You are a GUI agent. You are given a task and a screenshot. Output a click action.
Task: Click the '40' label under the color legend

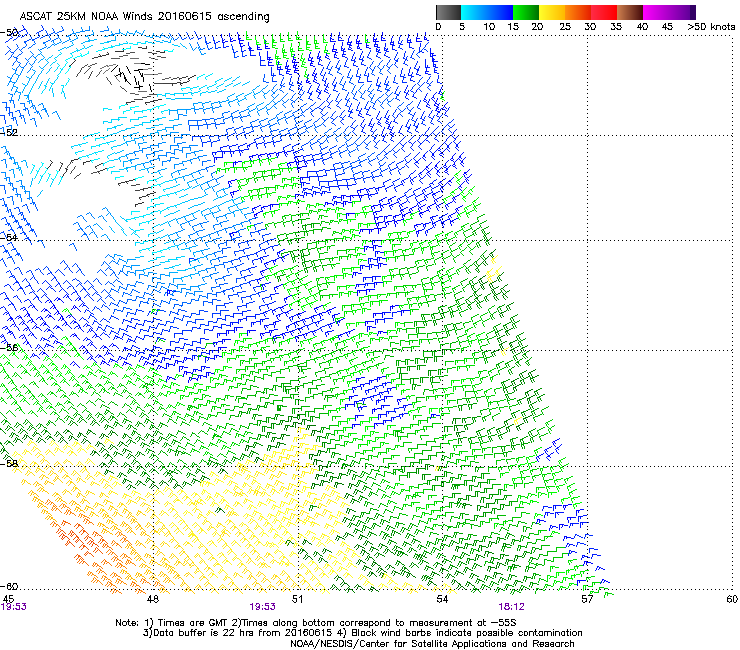click(642, 27)
